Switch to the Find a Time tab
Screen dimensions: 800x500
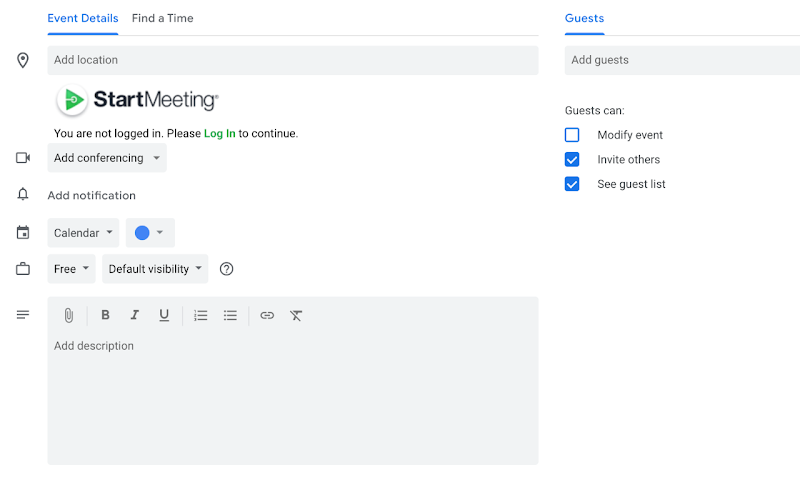(162, 18)
